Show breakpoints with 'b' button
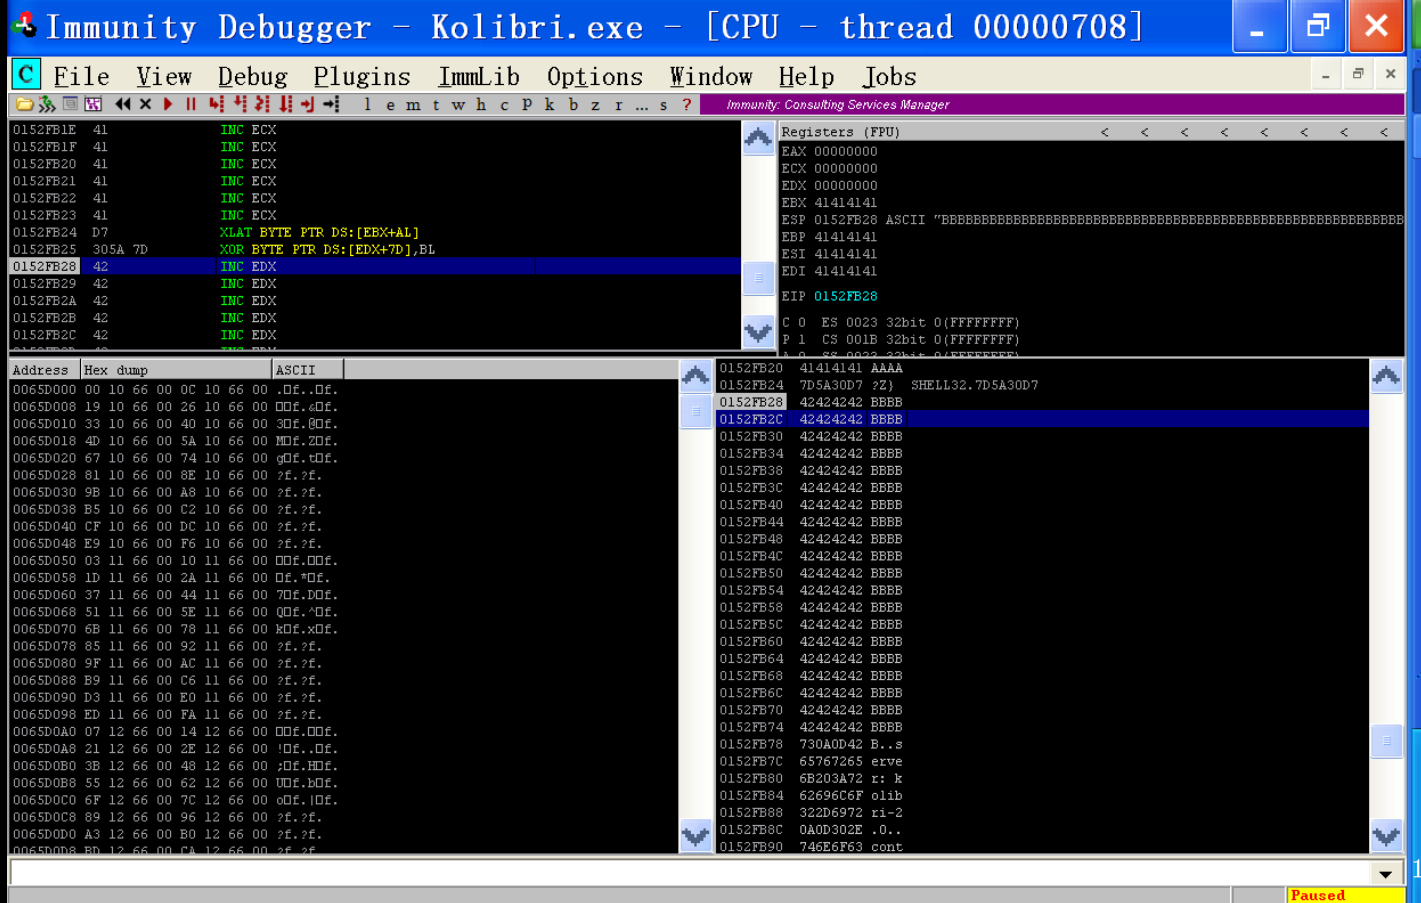 tap(573, 104)
